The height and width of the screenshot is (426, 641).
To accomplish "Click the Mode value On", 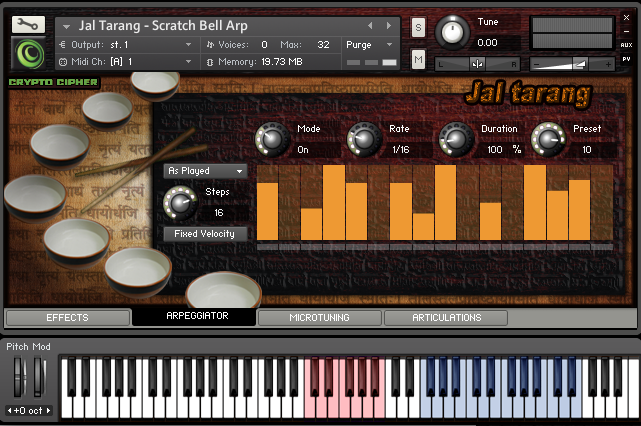I will pos(303,150).
